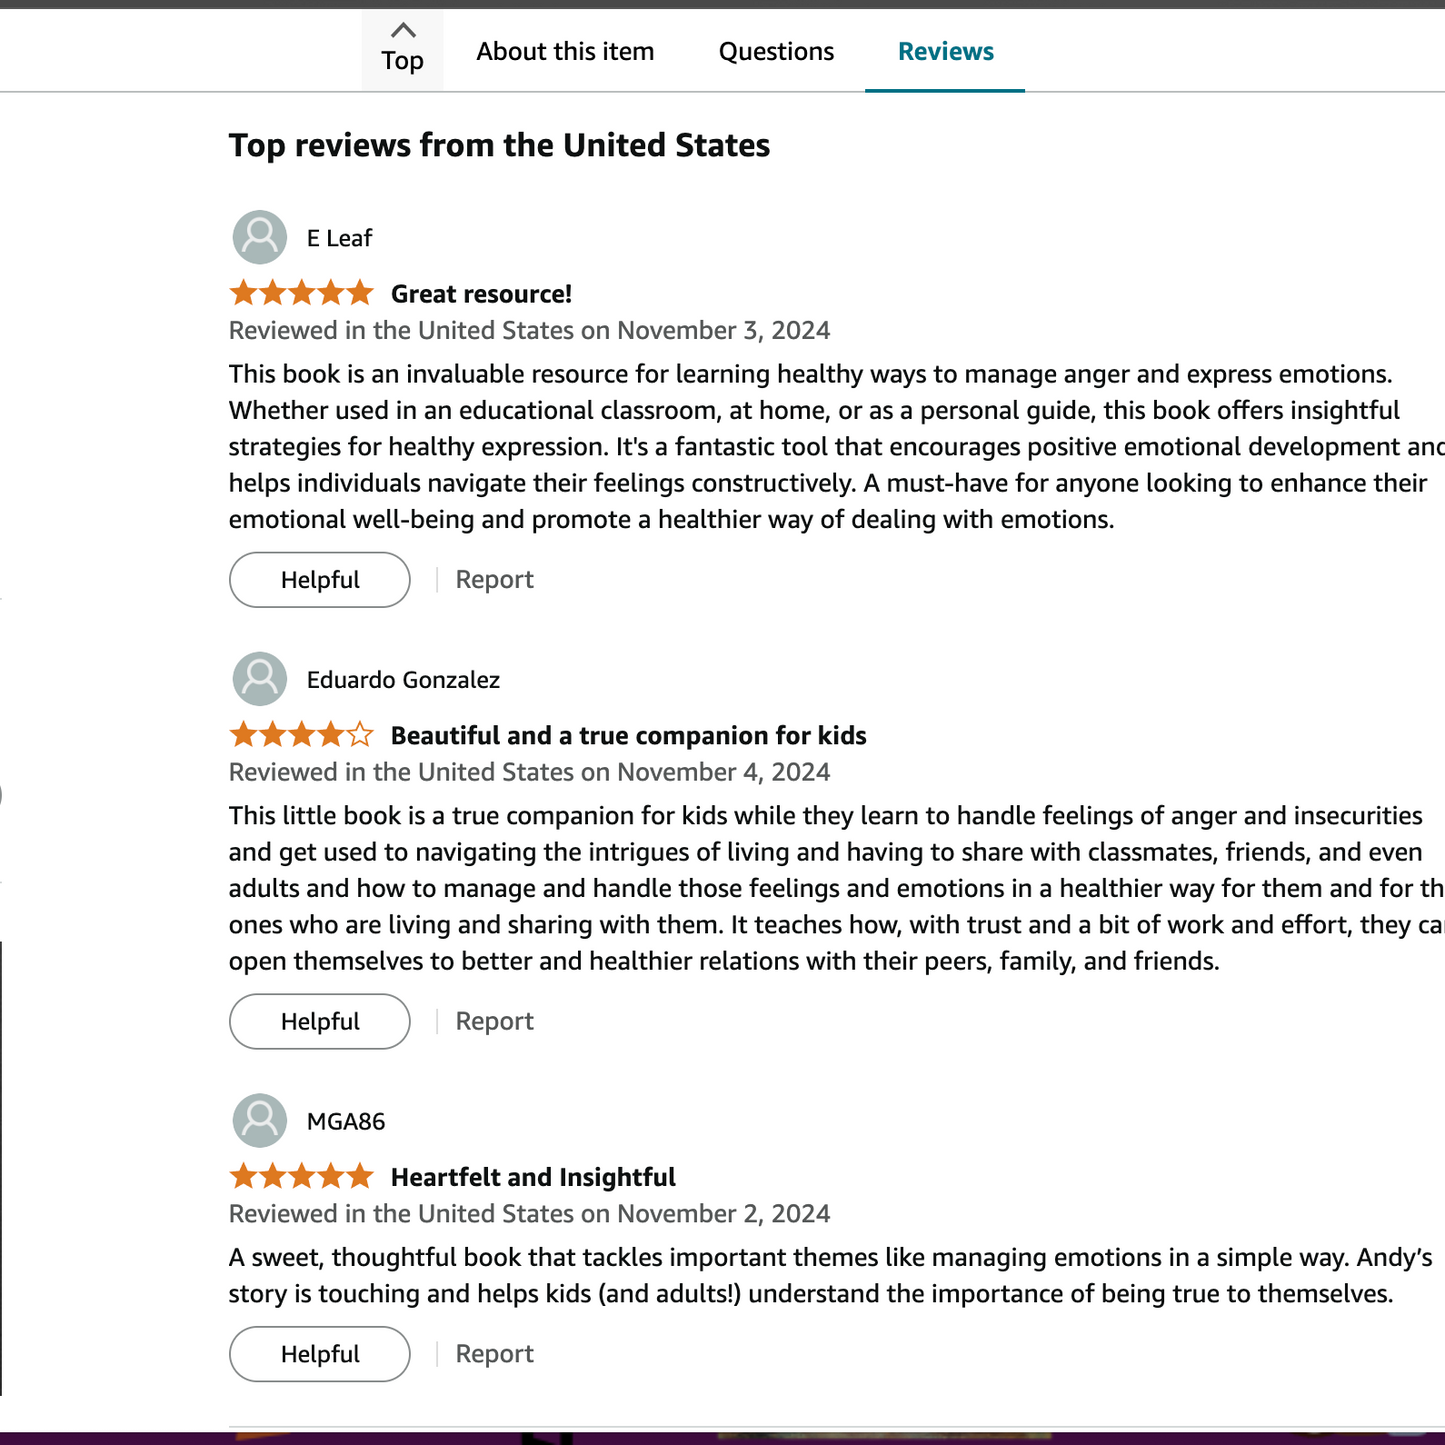Click the four-star rating on Eduardo's review
The image size is (1445, 1445).
pos(301,736)
